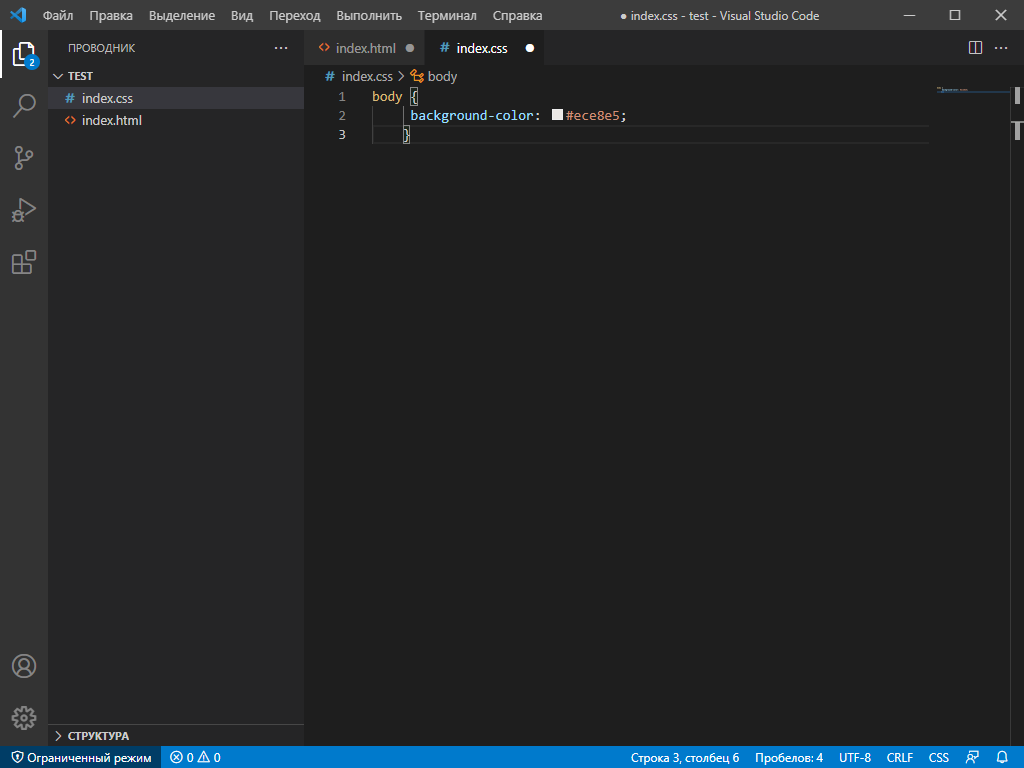Open index.html from the file explorer
The height and width of the screenshot is (768, 1024).
point(176,120)
